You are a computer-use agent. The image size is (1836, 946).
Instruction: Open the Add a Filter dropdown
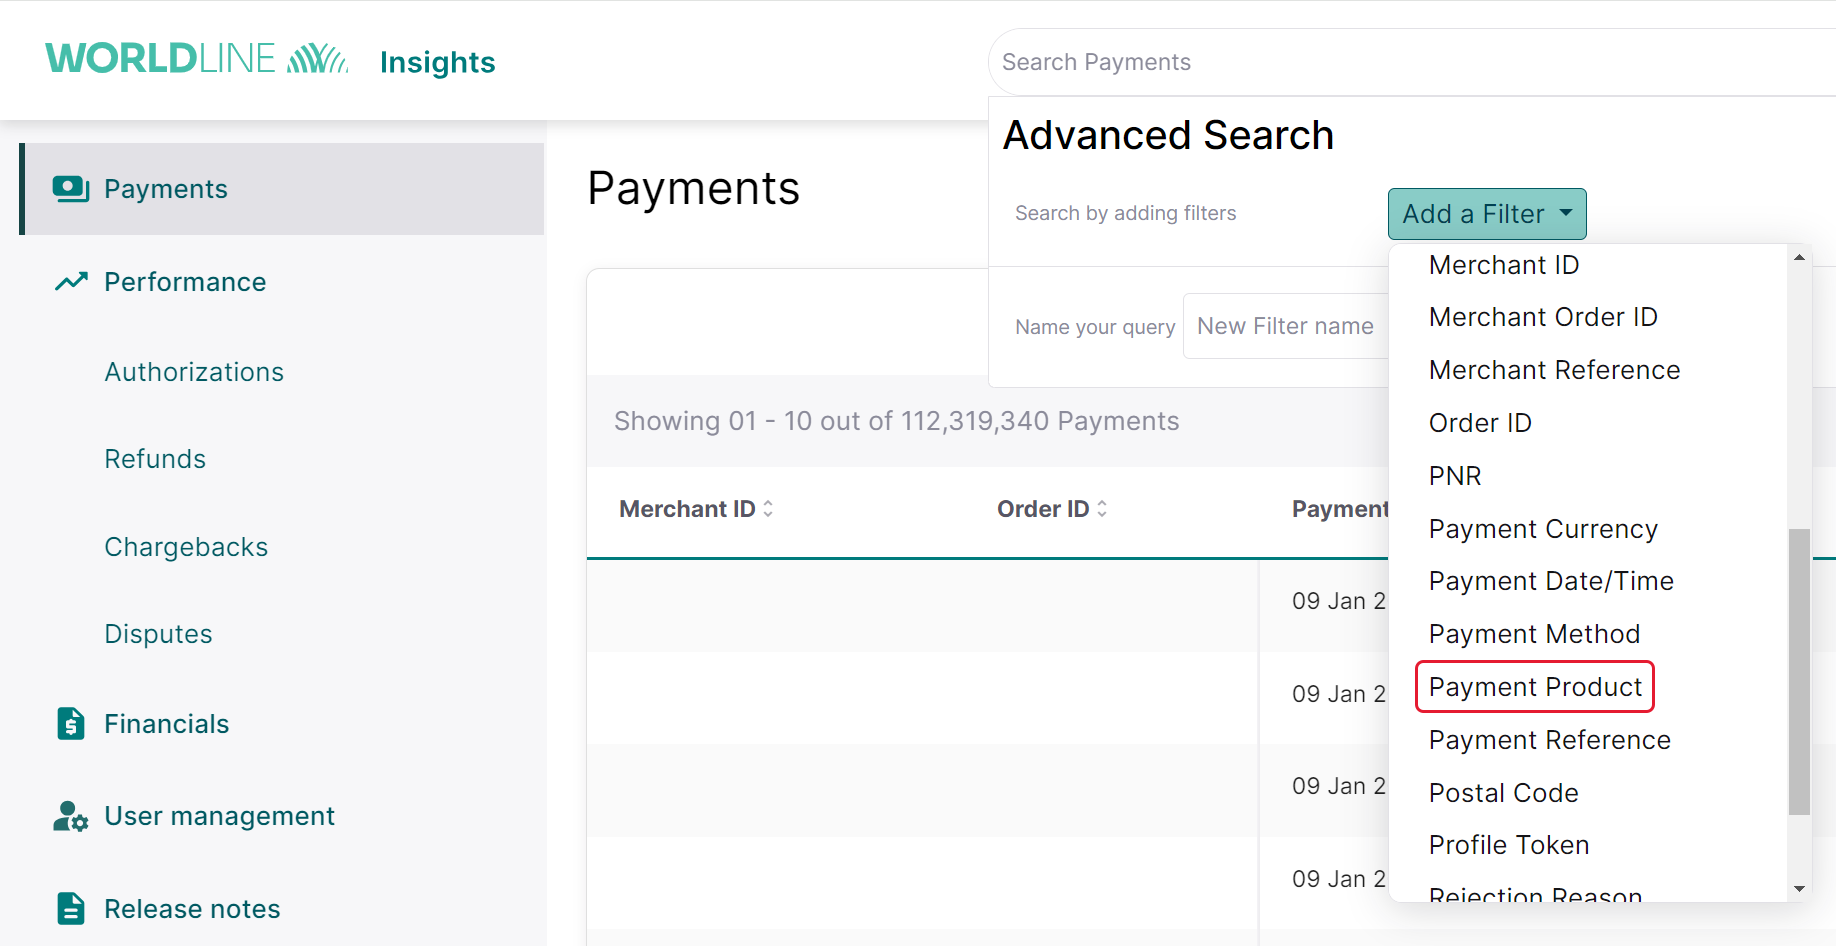pyautogui.click(x=1487, y=213)
